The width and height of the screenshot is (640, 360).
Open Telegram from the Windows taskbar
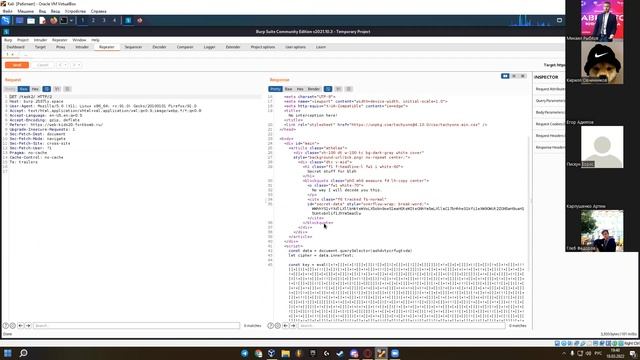(244, 353)
